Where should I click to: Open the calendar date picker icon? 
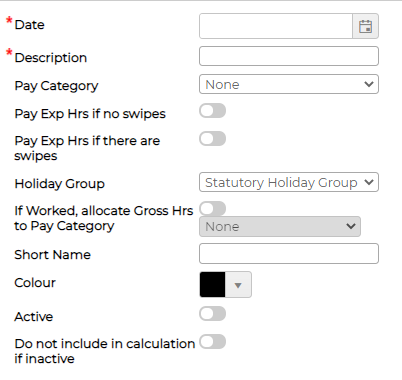365,26
